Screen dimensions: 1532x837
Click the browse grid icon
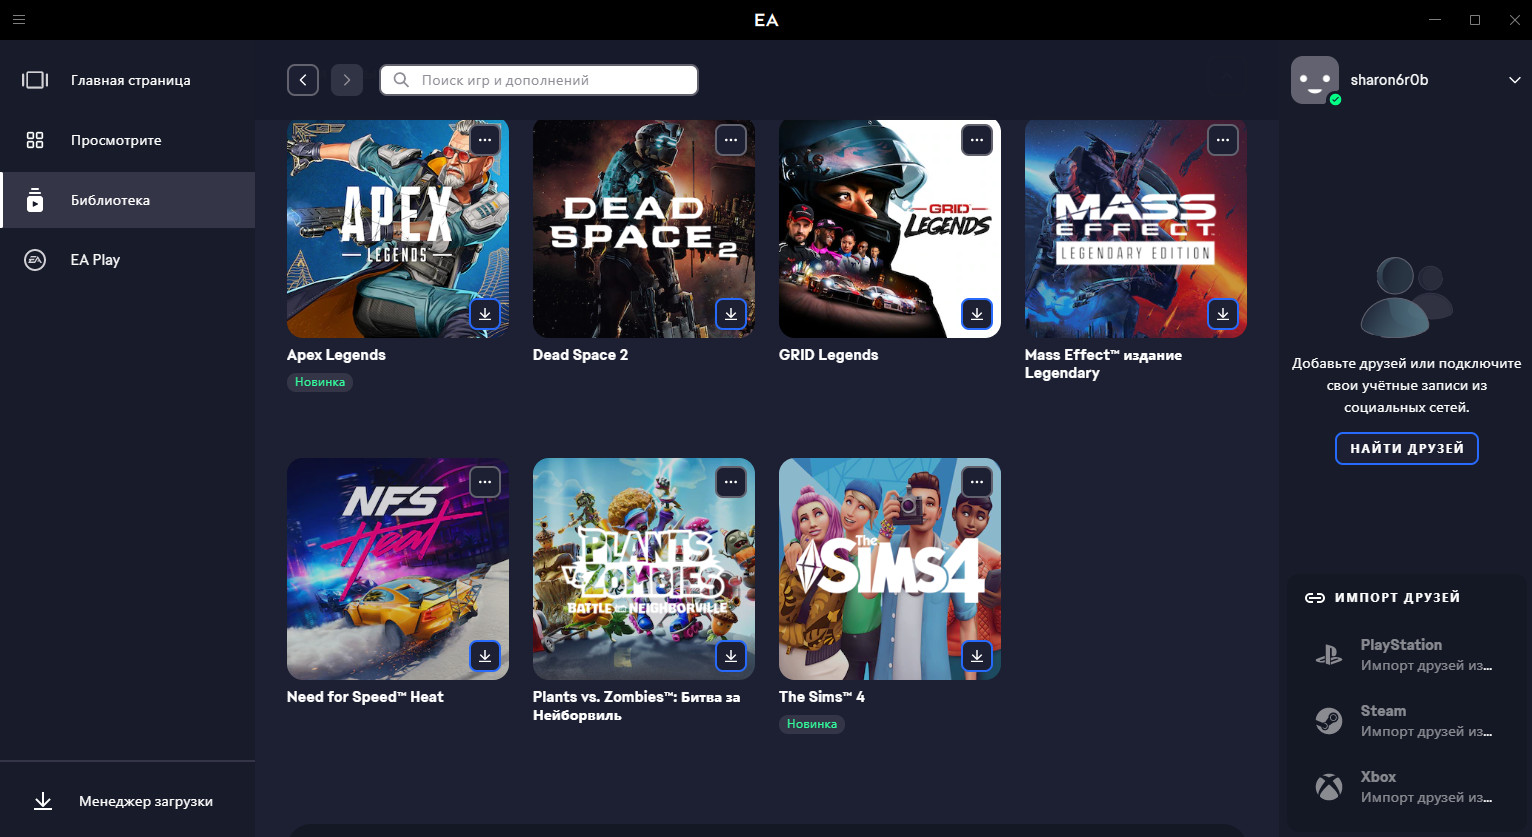pyautogui.click(x=35, y=140)
